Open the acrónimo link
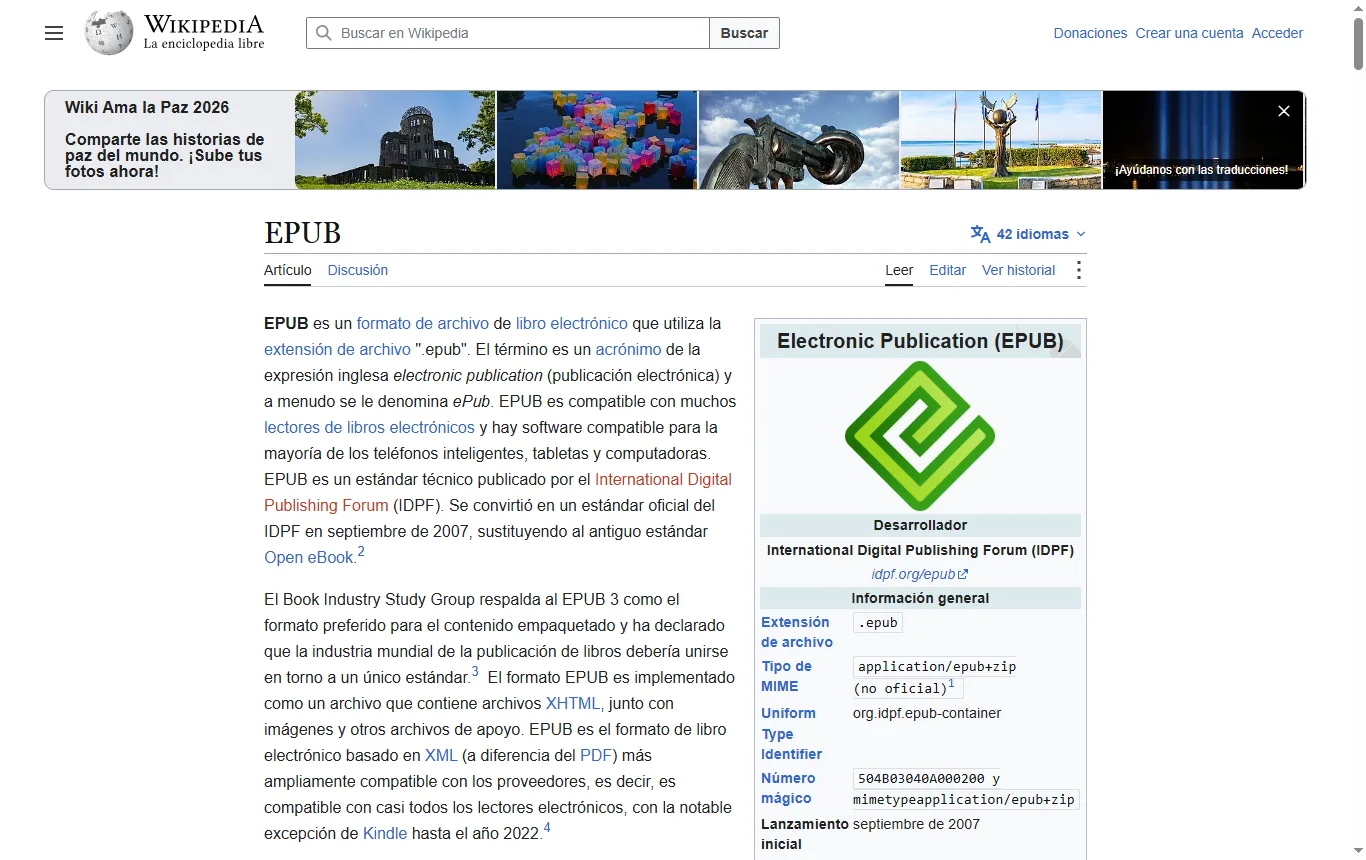 tap(628, 349)
